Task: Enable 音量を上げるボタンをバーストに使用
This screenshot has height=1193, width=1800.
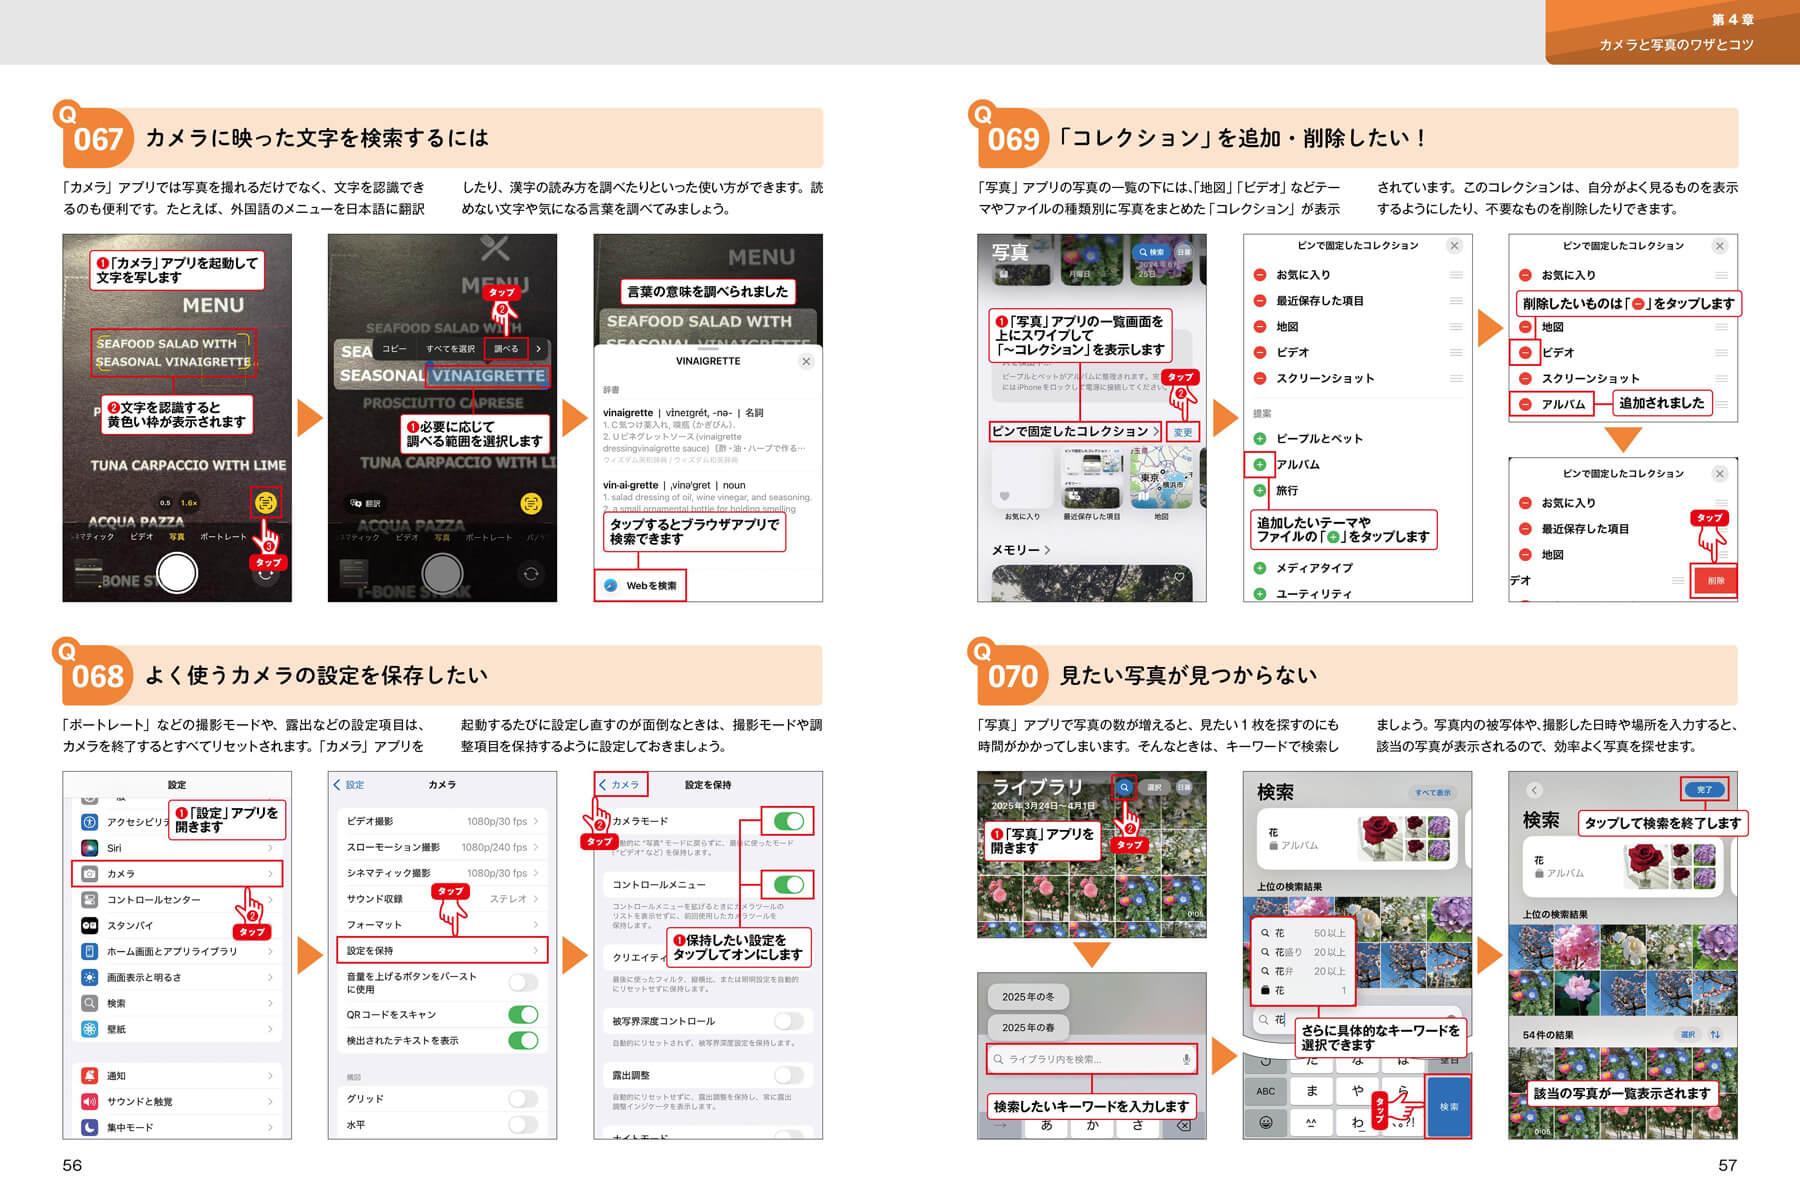Action: (x=523, y=983)
